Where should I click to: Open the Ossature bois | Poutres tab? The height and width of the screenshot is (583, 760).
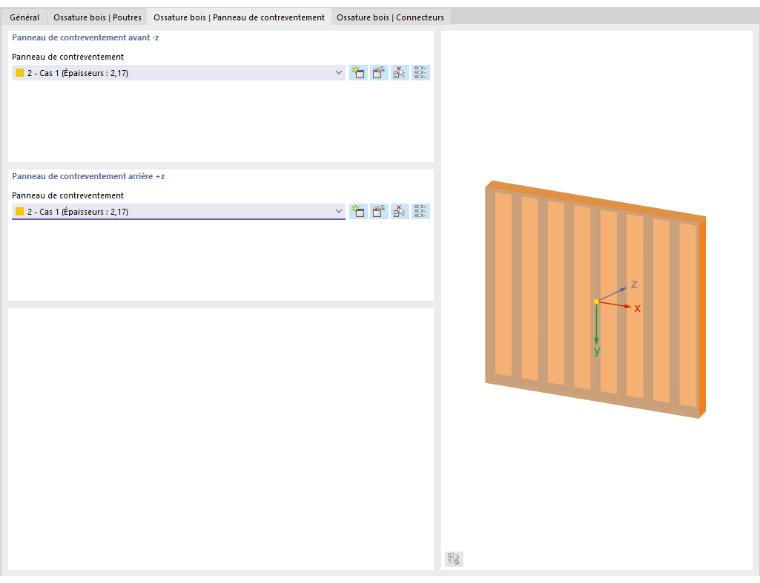97,17
